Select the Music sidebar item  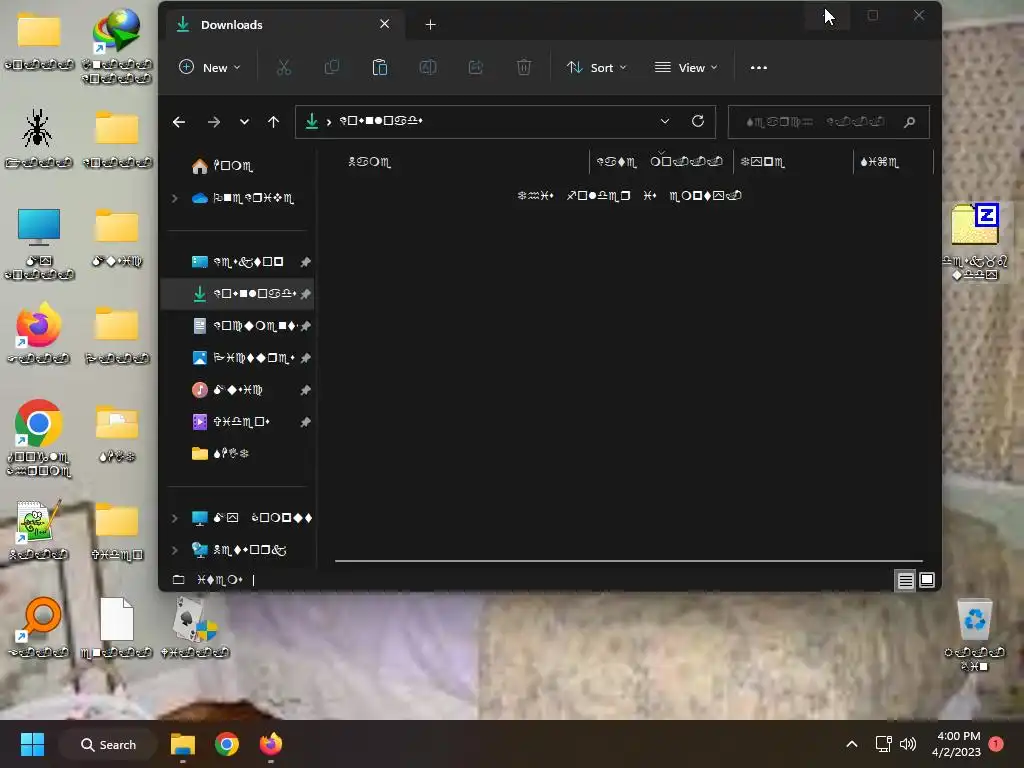point(227,390)
